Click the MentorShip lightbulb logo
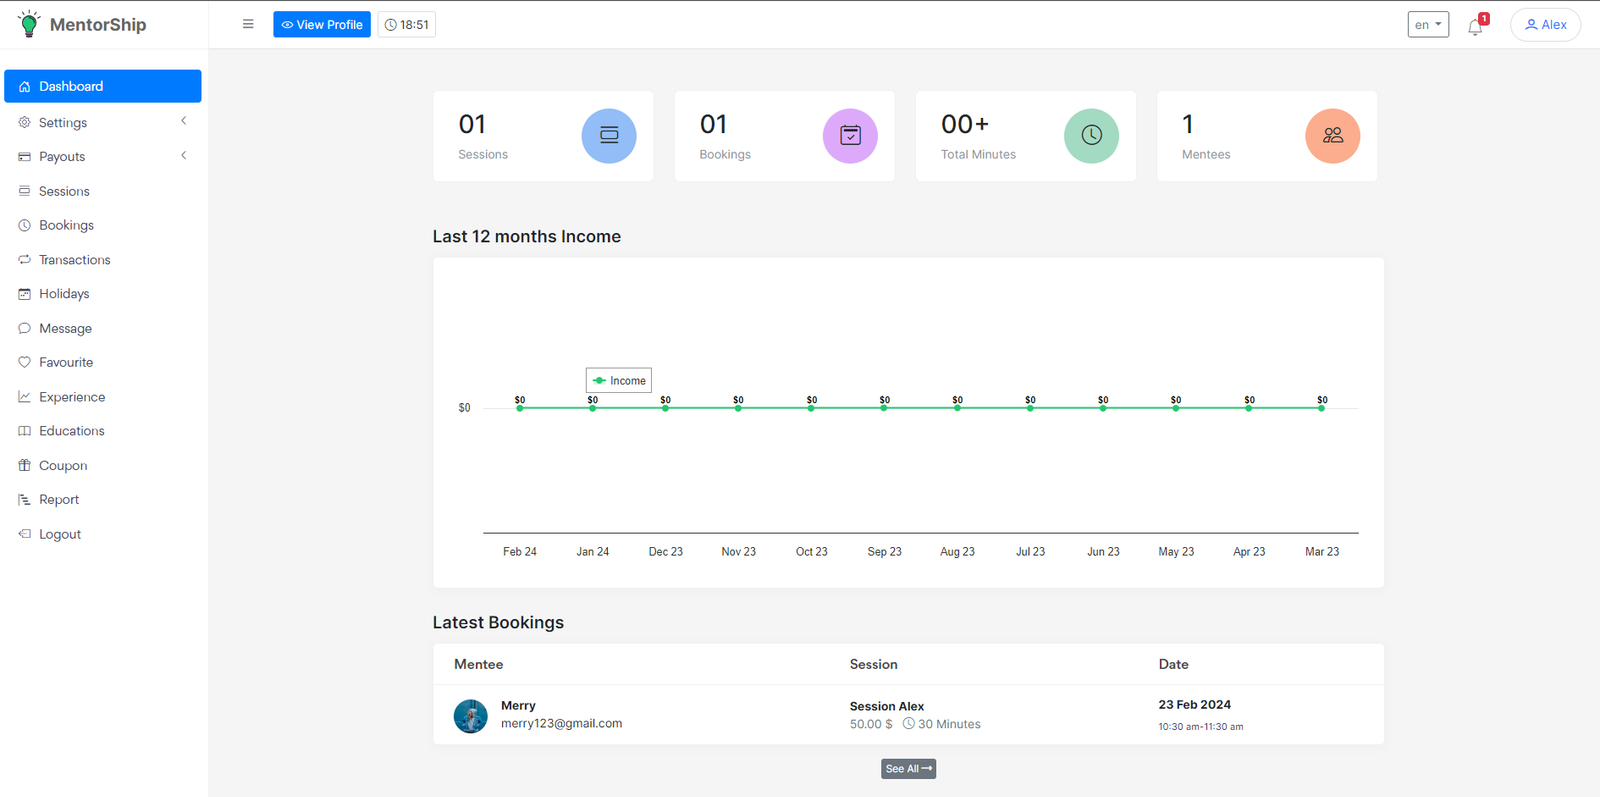The image size is (1600, 797). point(29,24)
